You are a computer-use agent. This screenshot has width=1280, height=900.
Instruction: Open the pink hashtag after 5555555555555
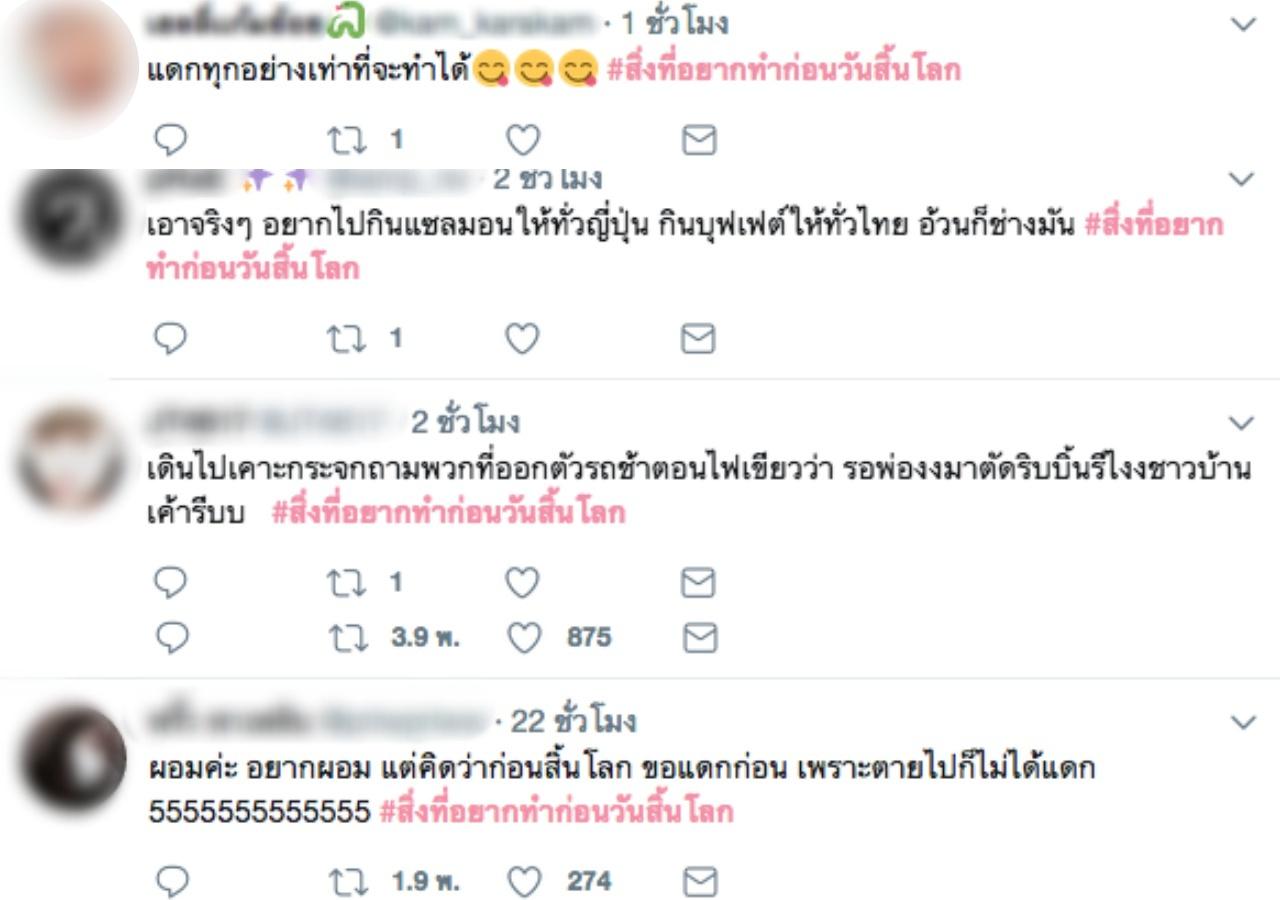[x=556, y=811]
